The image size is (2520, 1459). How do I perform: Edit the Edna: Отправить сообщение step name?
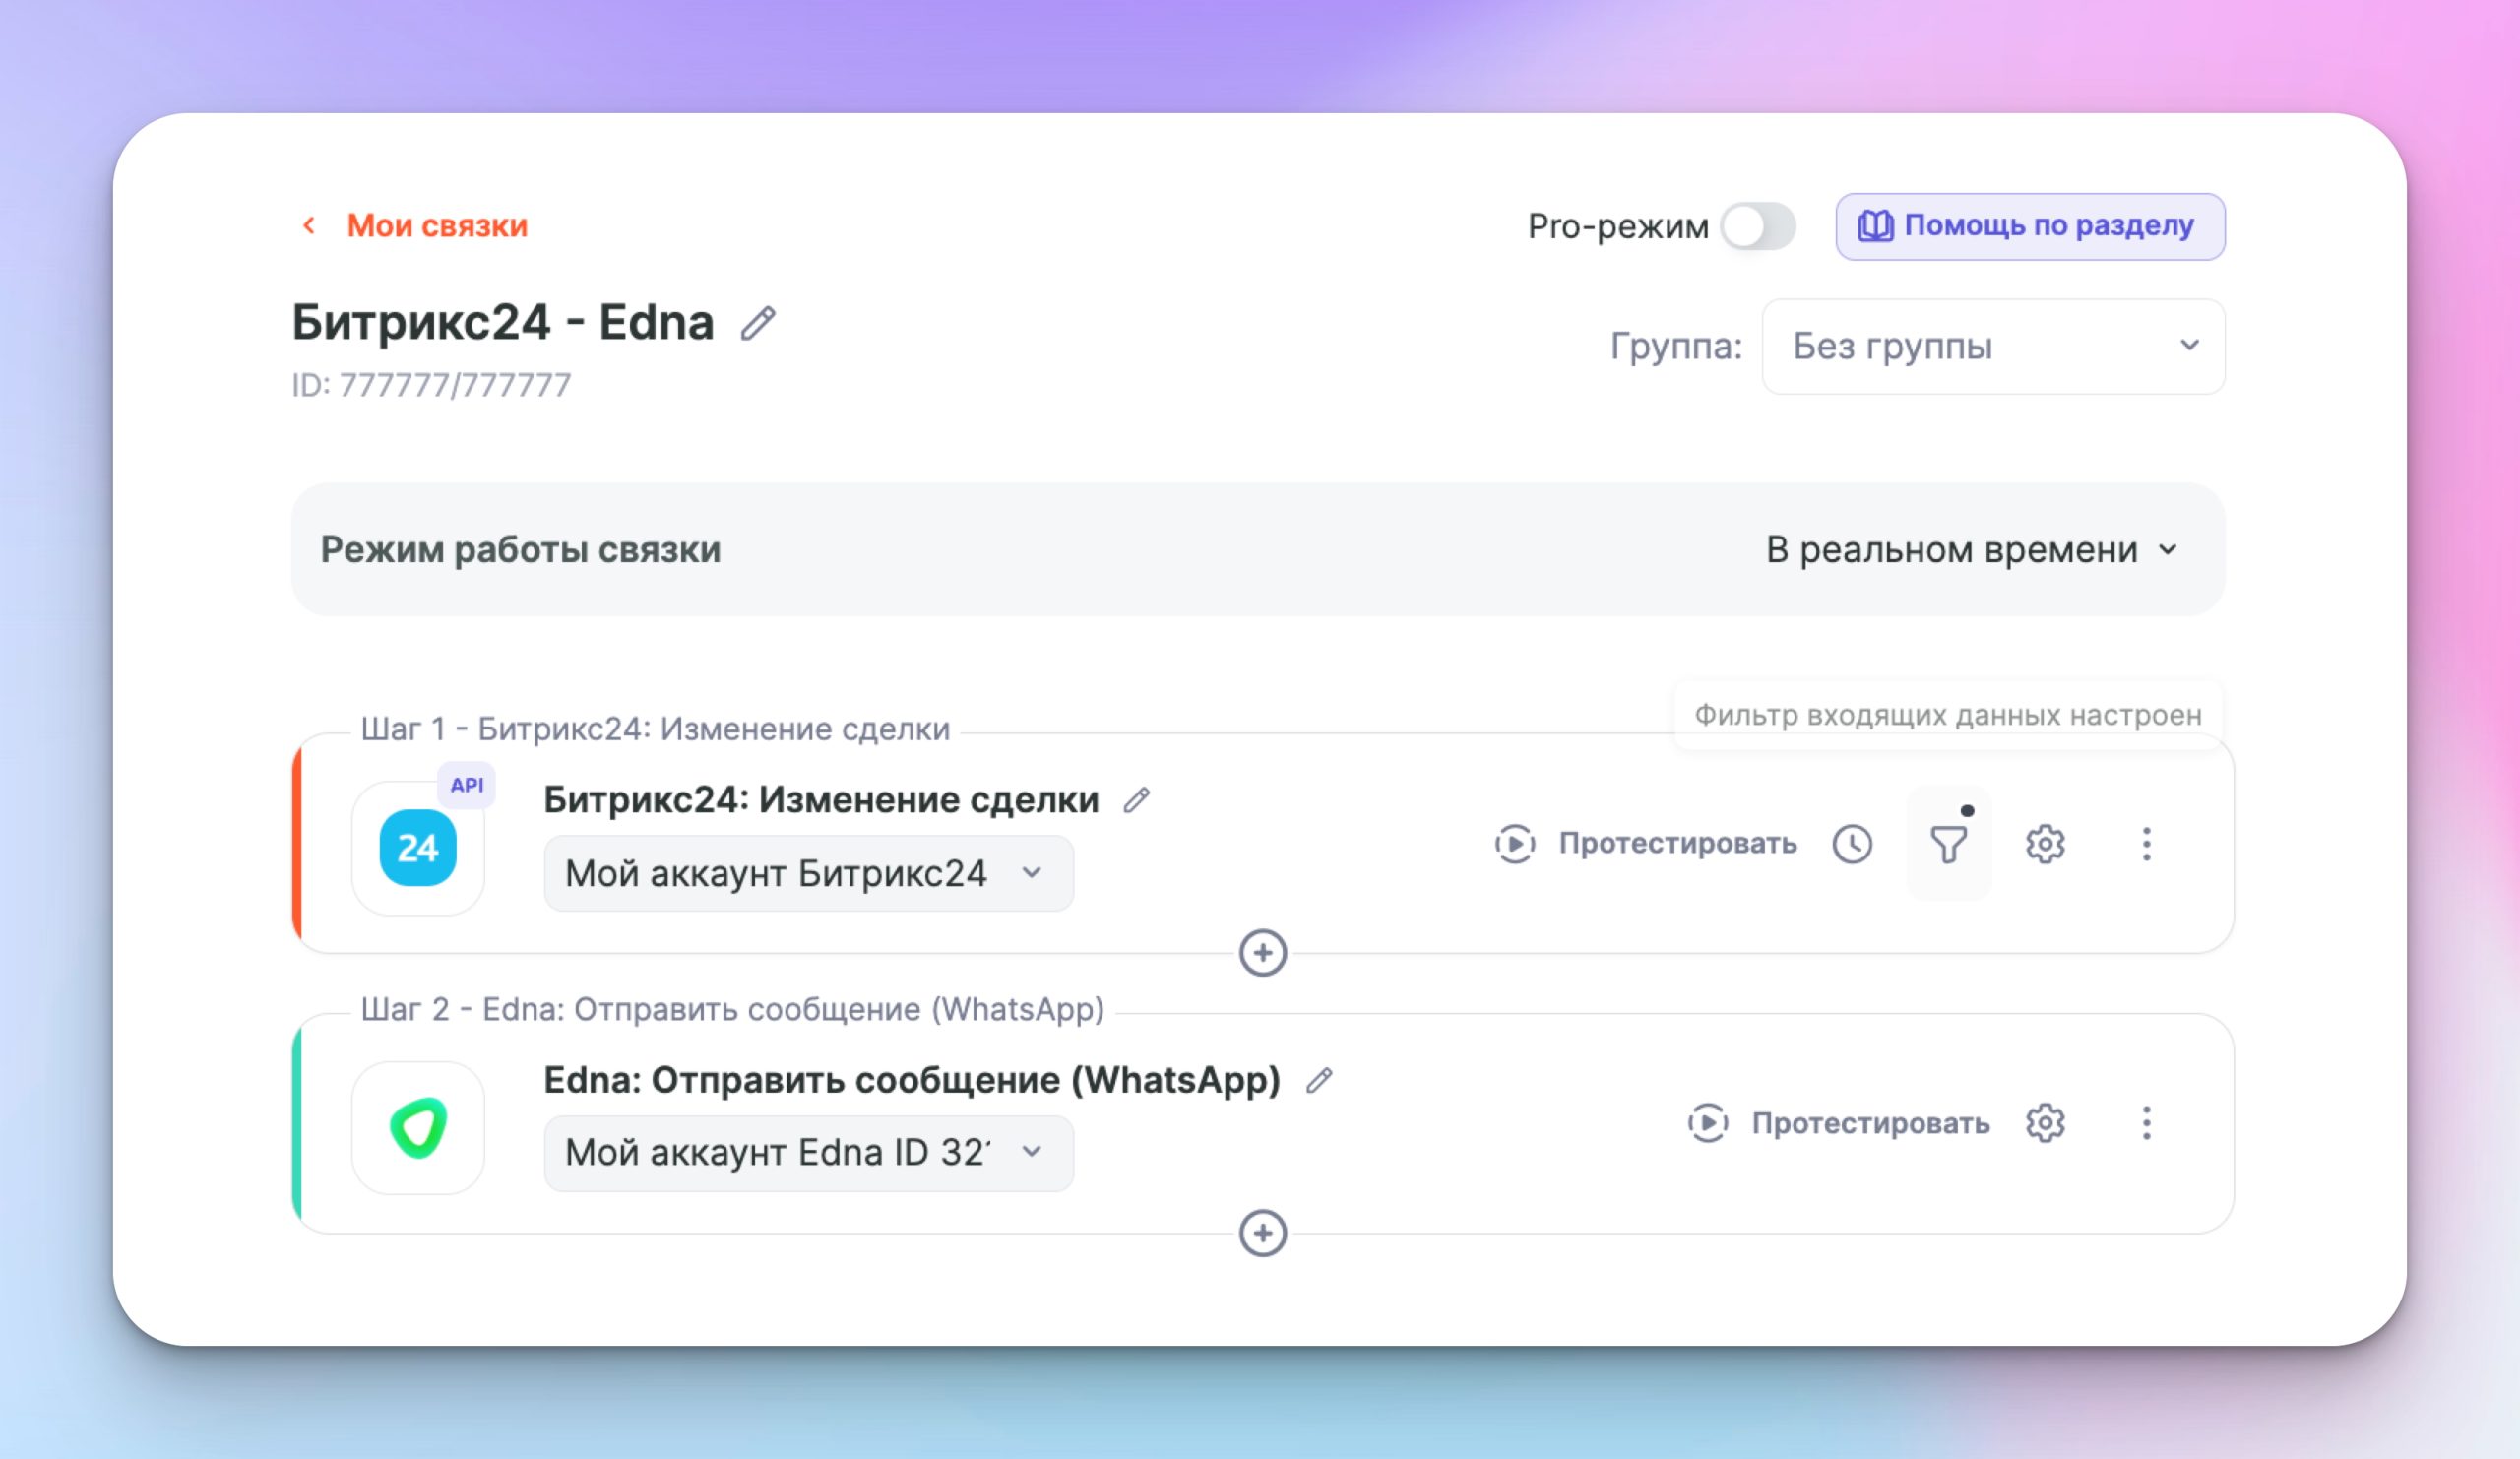point(1320,1079)
